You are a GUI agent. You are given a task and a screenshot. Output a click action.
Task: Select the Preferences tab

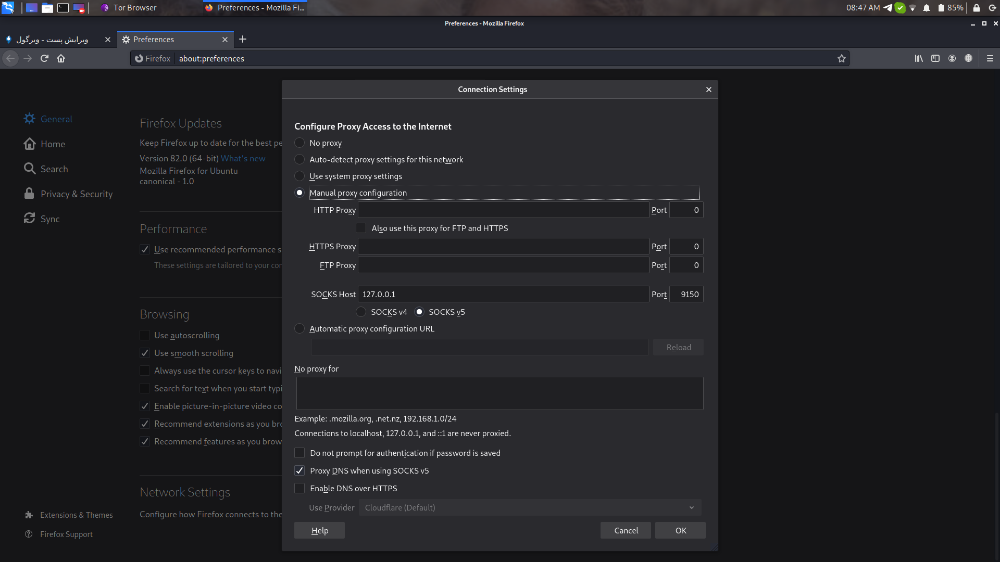click(x=175, y=39)
